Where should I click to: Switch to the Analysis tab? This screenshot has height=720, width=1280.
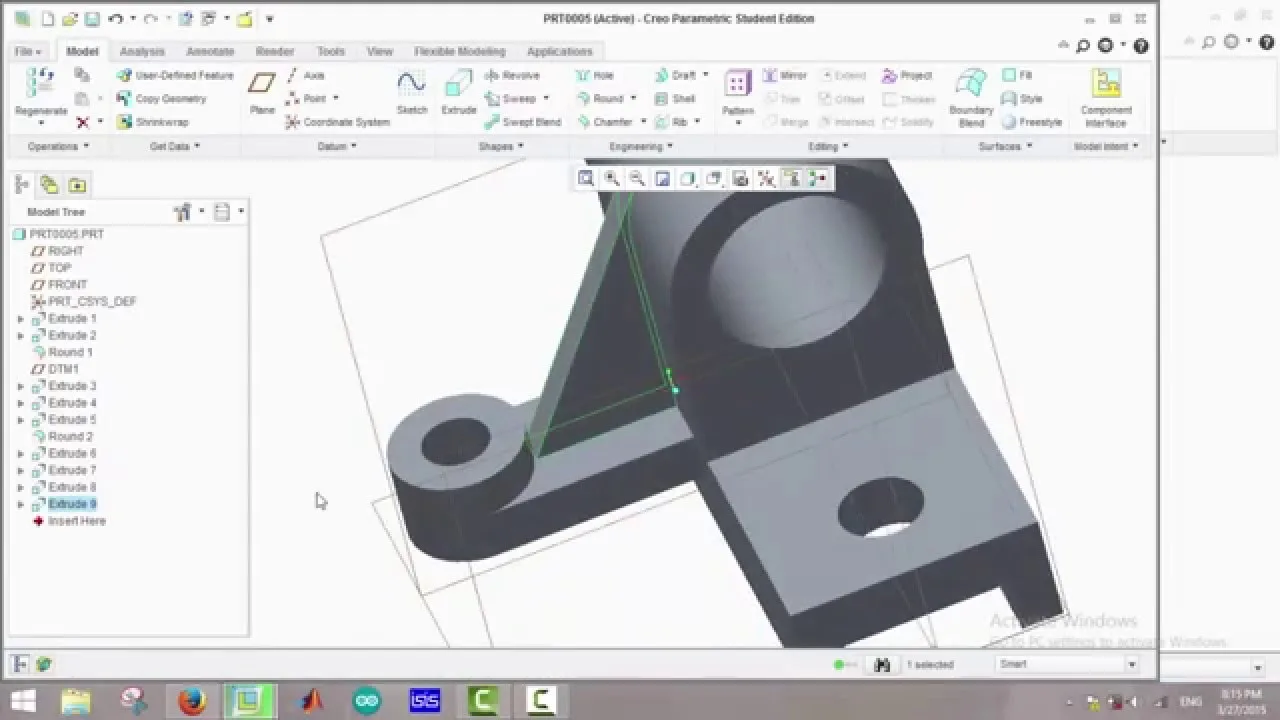(142, 51)
